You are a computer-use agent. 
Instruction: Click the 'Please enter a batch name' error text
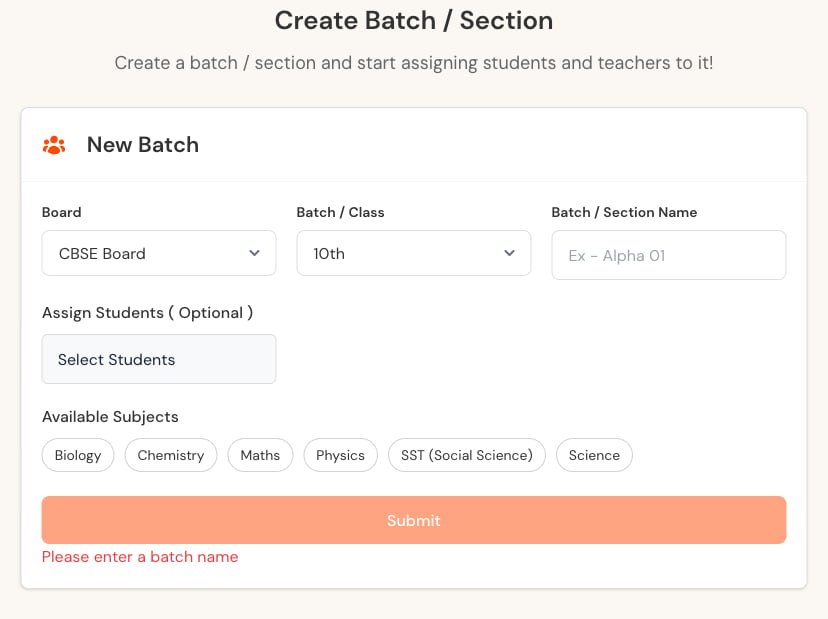[140, 557]
